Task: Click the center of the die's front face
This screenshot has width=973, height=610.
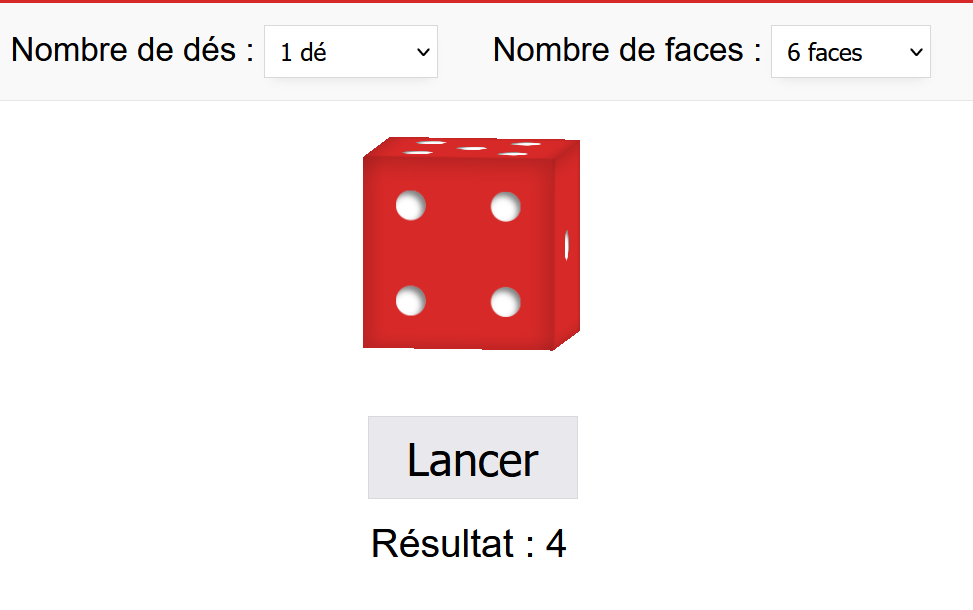Action: [x=458, y=253]
